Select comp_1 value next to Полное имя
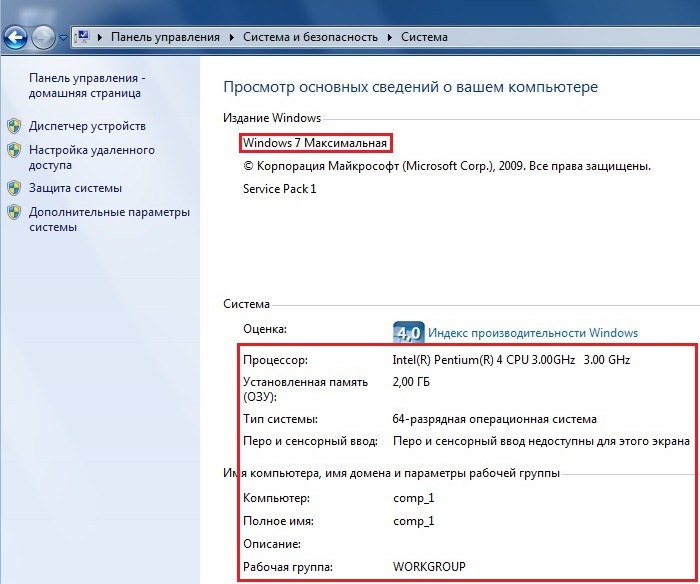 click(x=413, y=521)
